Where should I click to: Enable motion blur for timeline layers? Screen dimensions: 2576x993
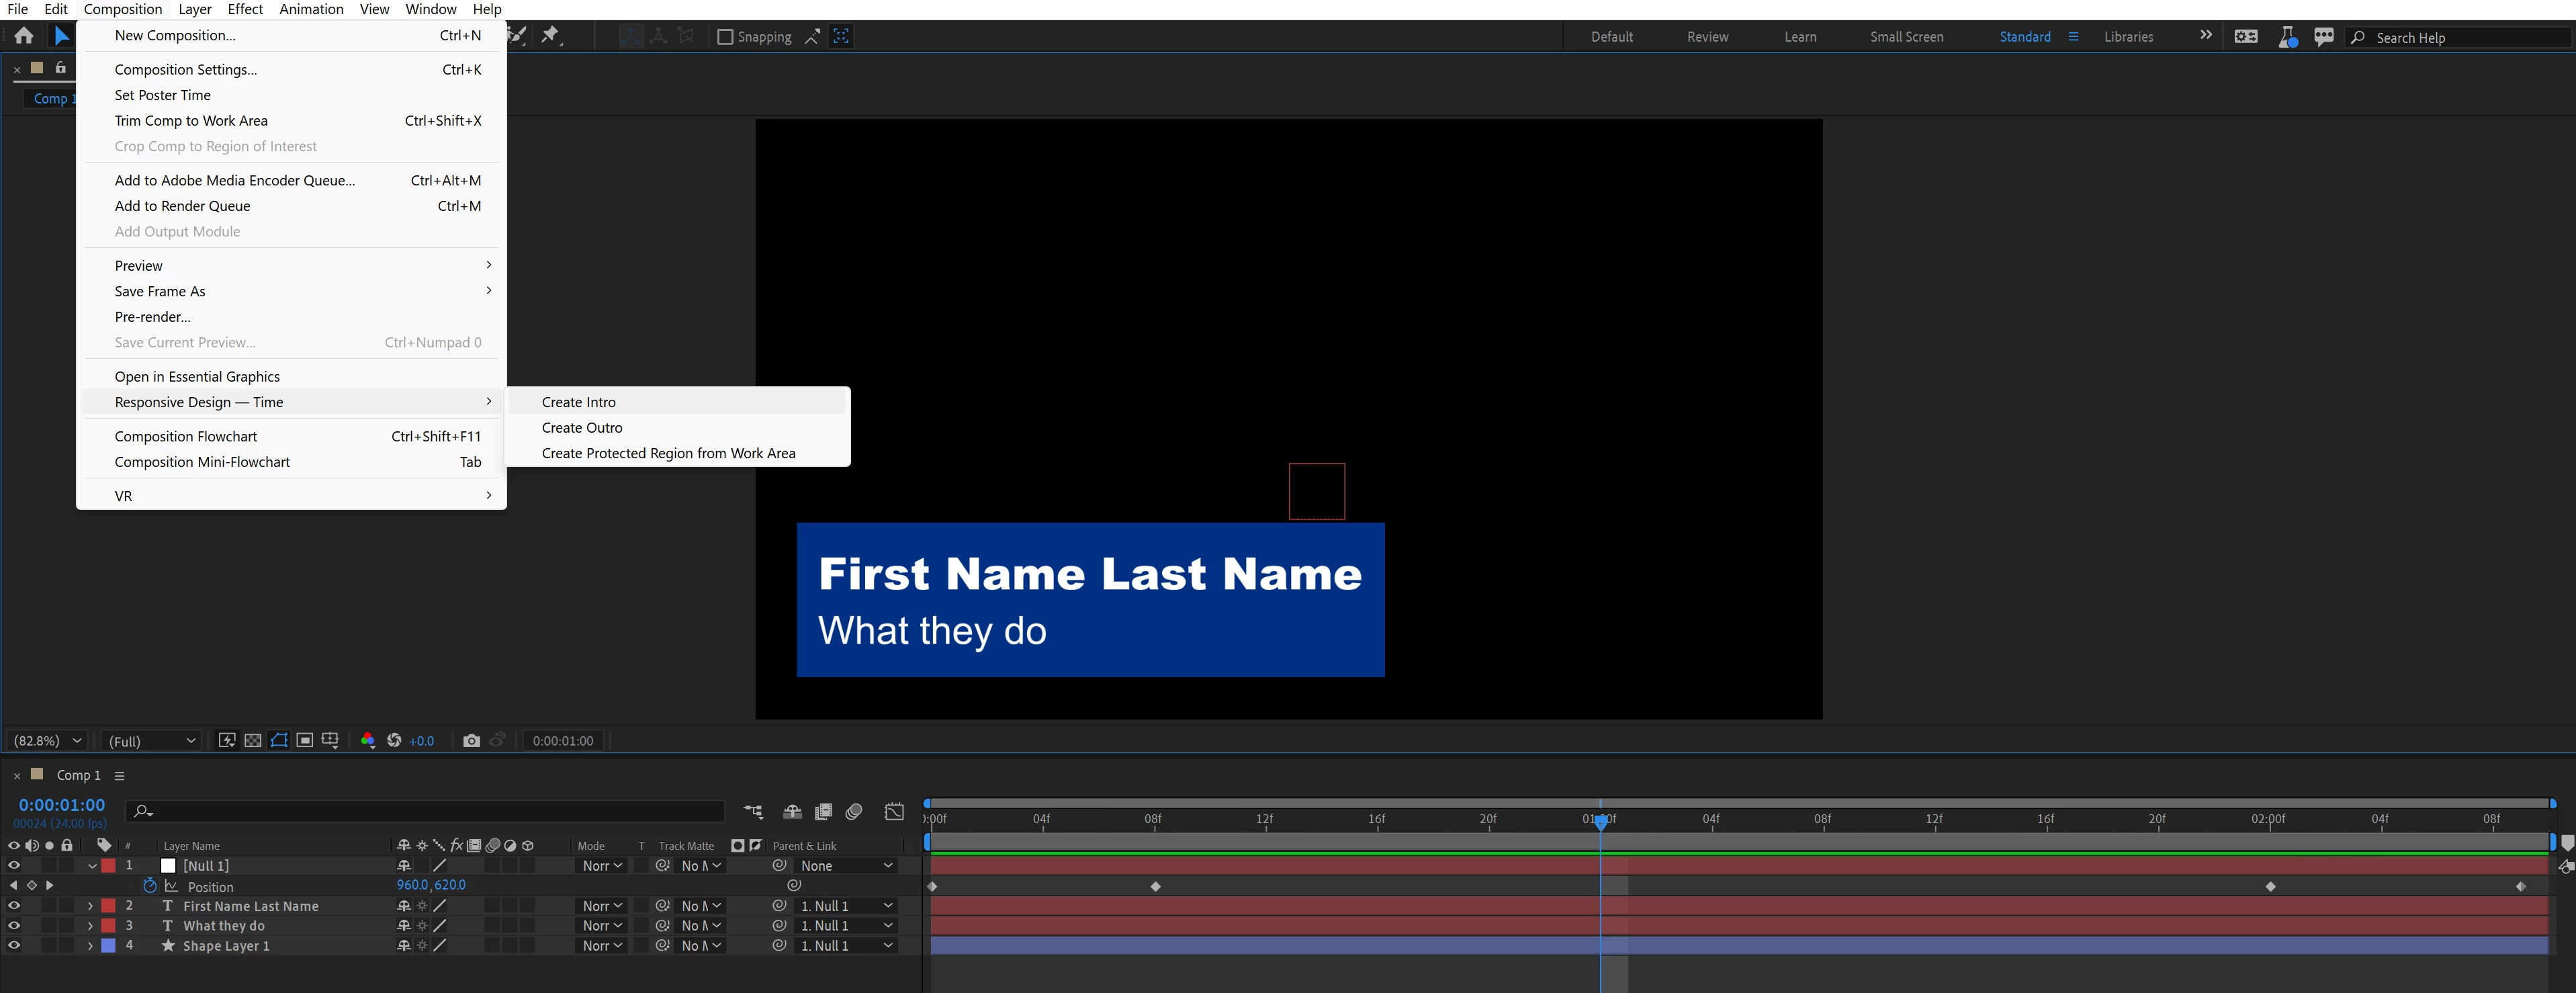pyautogui.click(x=854, y=811)
